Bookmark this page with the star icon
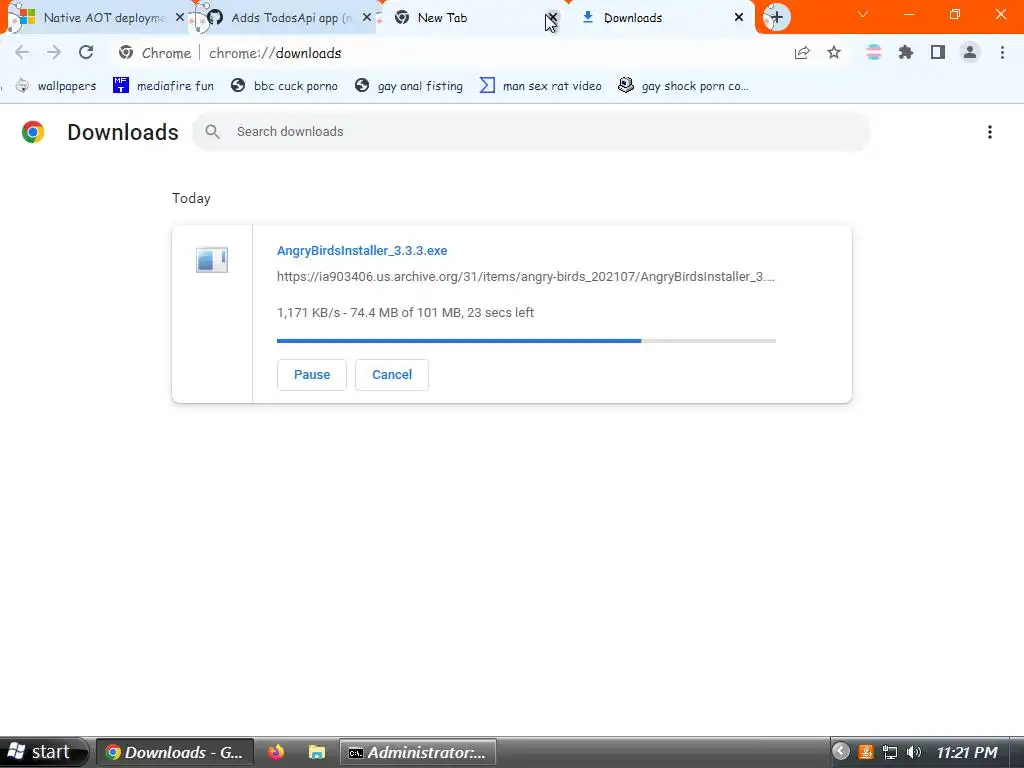Image resolution: width=1024 pixels, height=768 pixels. click(x=834, y=53)
